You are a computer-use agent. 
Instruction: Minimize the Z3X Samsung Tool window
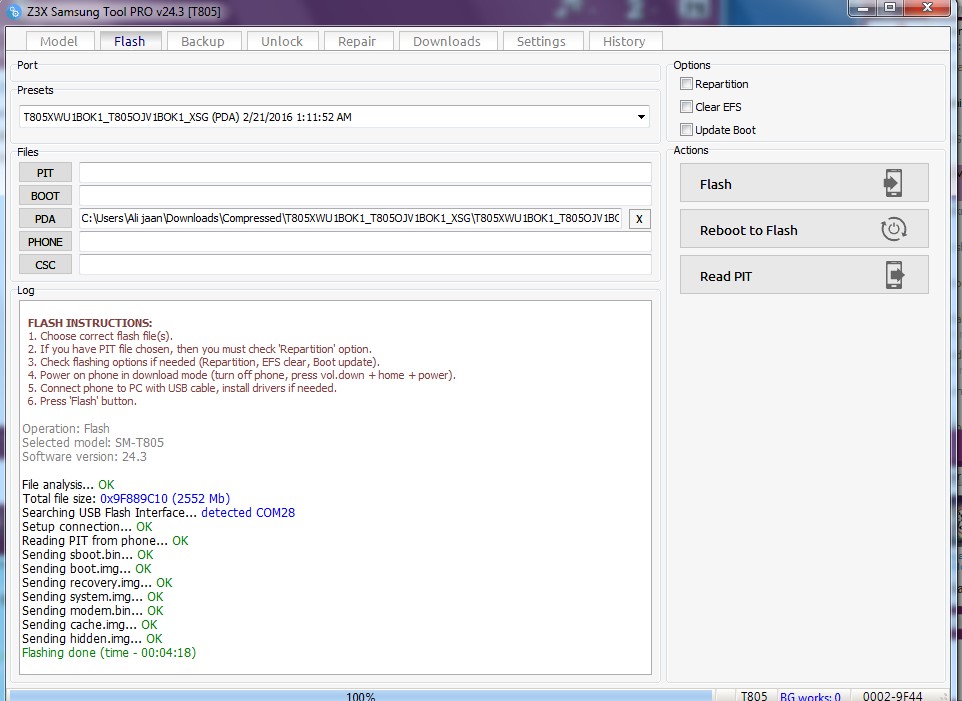pyautogui.click(x=863, y=8)
